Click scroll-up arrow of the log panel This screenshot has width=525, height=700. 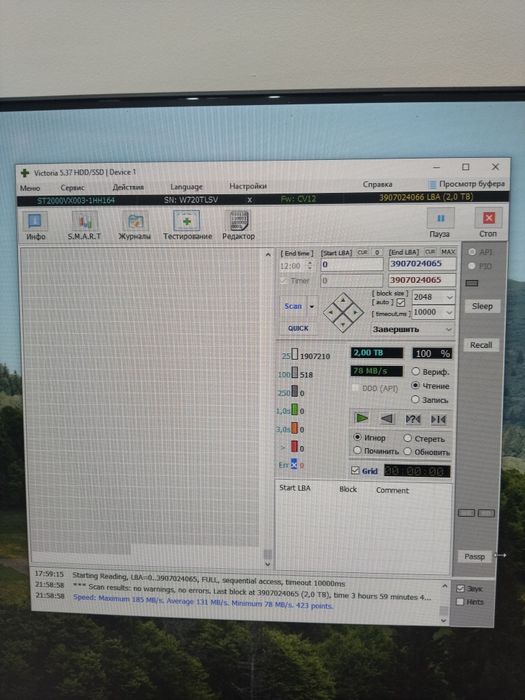coord(444,586)
